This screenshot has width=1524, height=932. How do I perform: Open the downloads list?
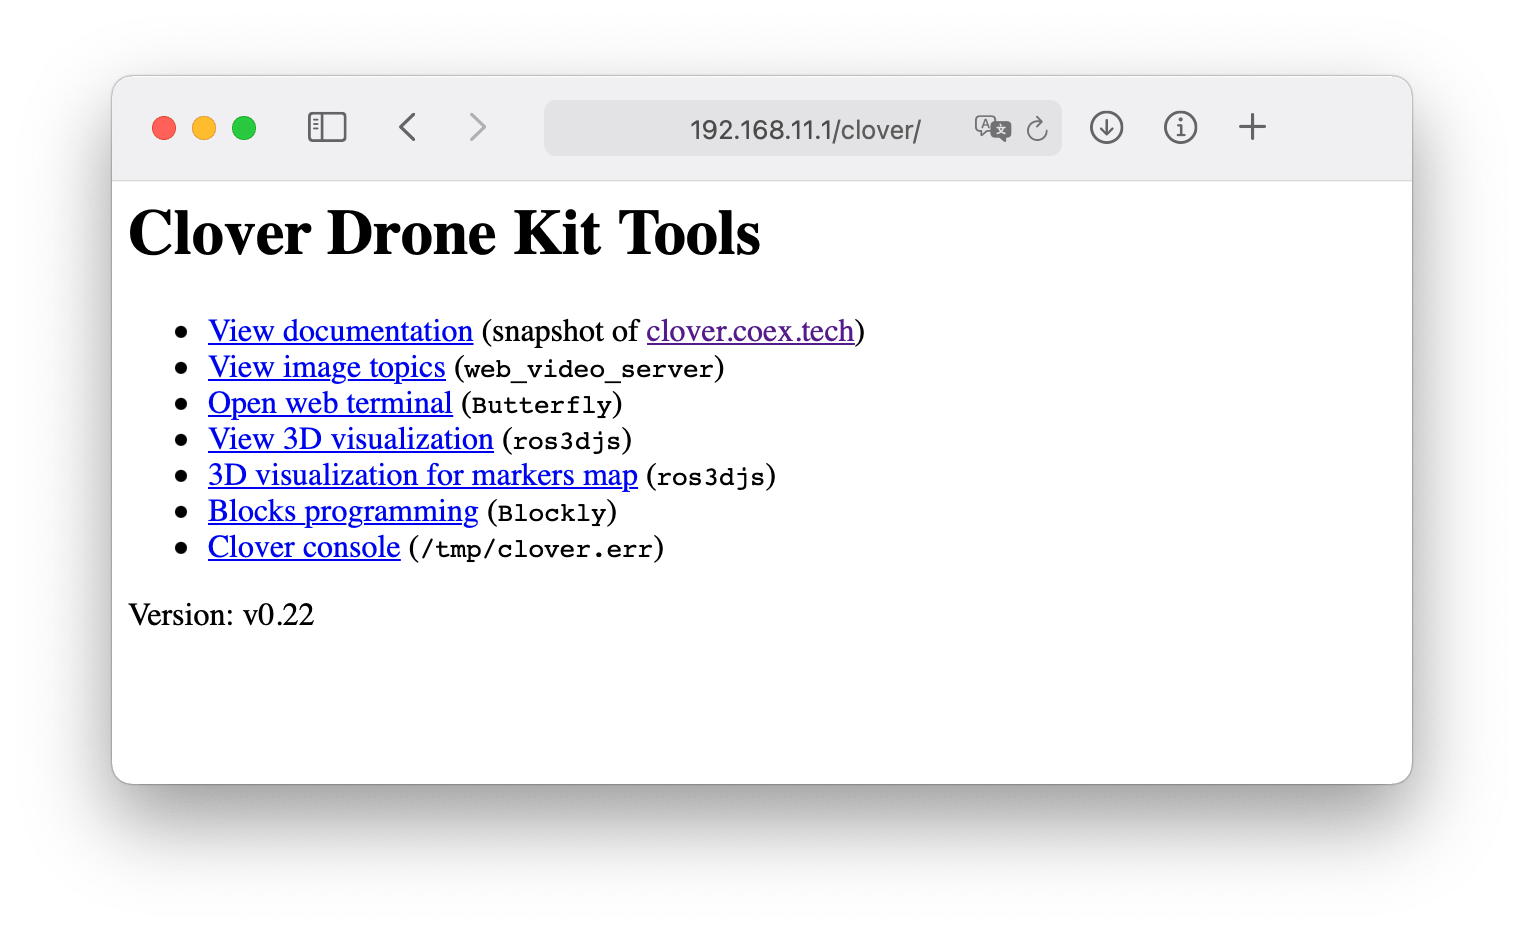1106,128
